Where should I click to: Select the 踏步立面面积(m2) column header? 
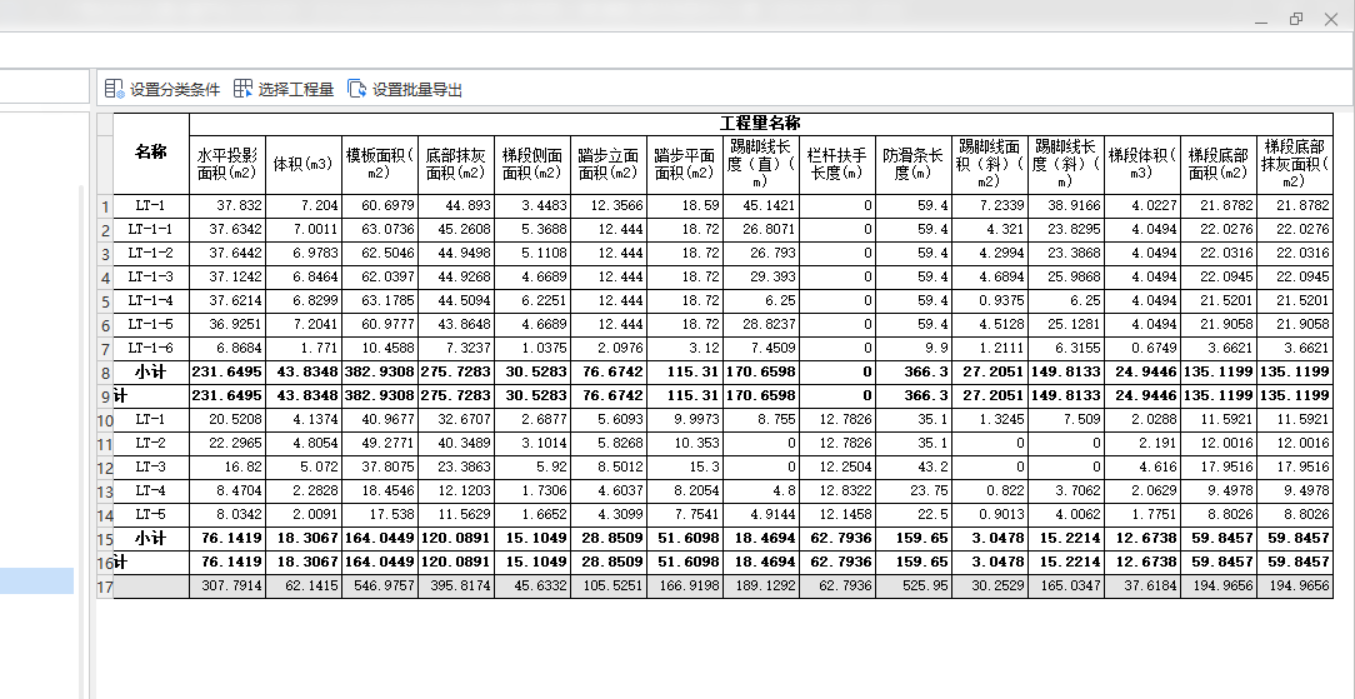tap(608, 165)
